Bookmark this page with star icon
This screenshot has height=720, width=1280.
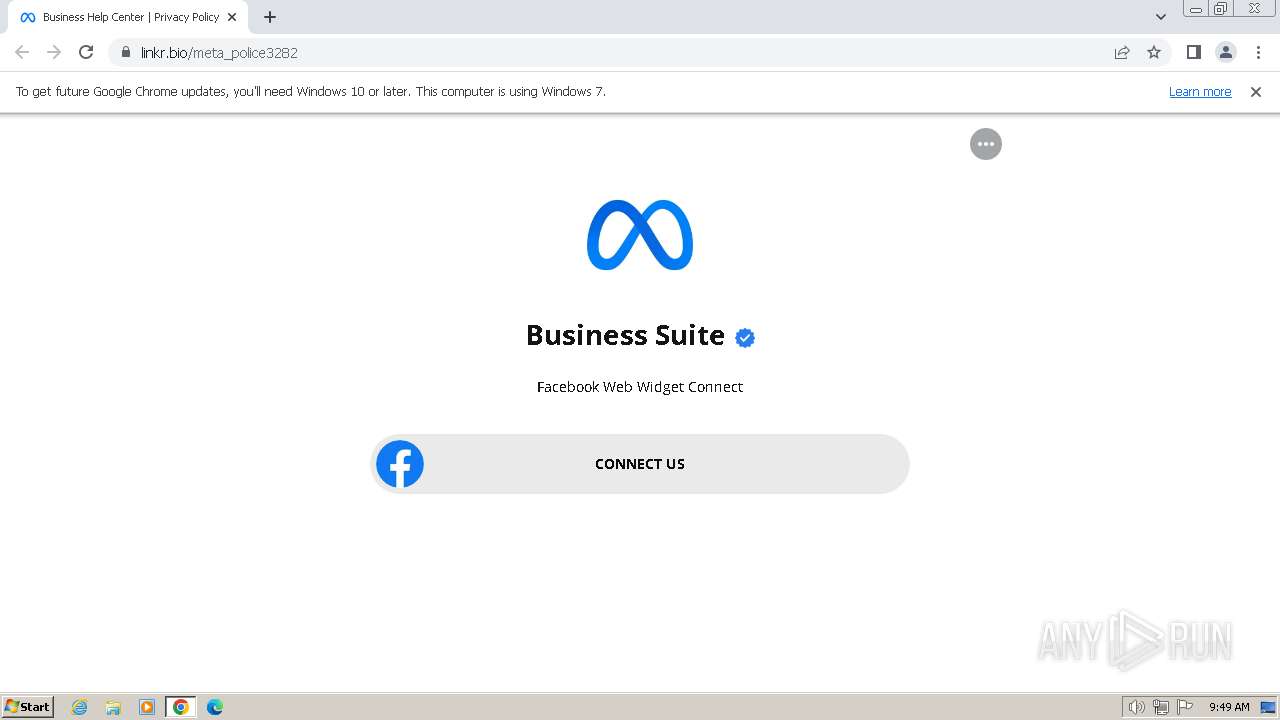[1154, 52]
